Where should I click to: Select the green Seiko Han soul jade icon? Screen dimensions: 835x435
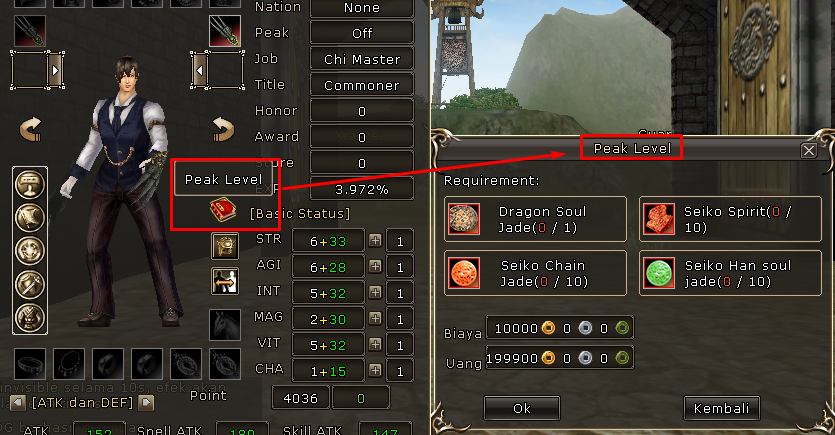(x=659, y=273)
